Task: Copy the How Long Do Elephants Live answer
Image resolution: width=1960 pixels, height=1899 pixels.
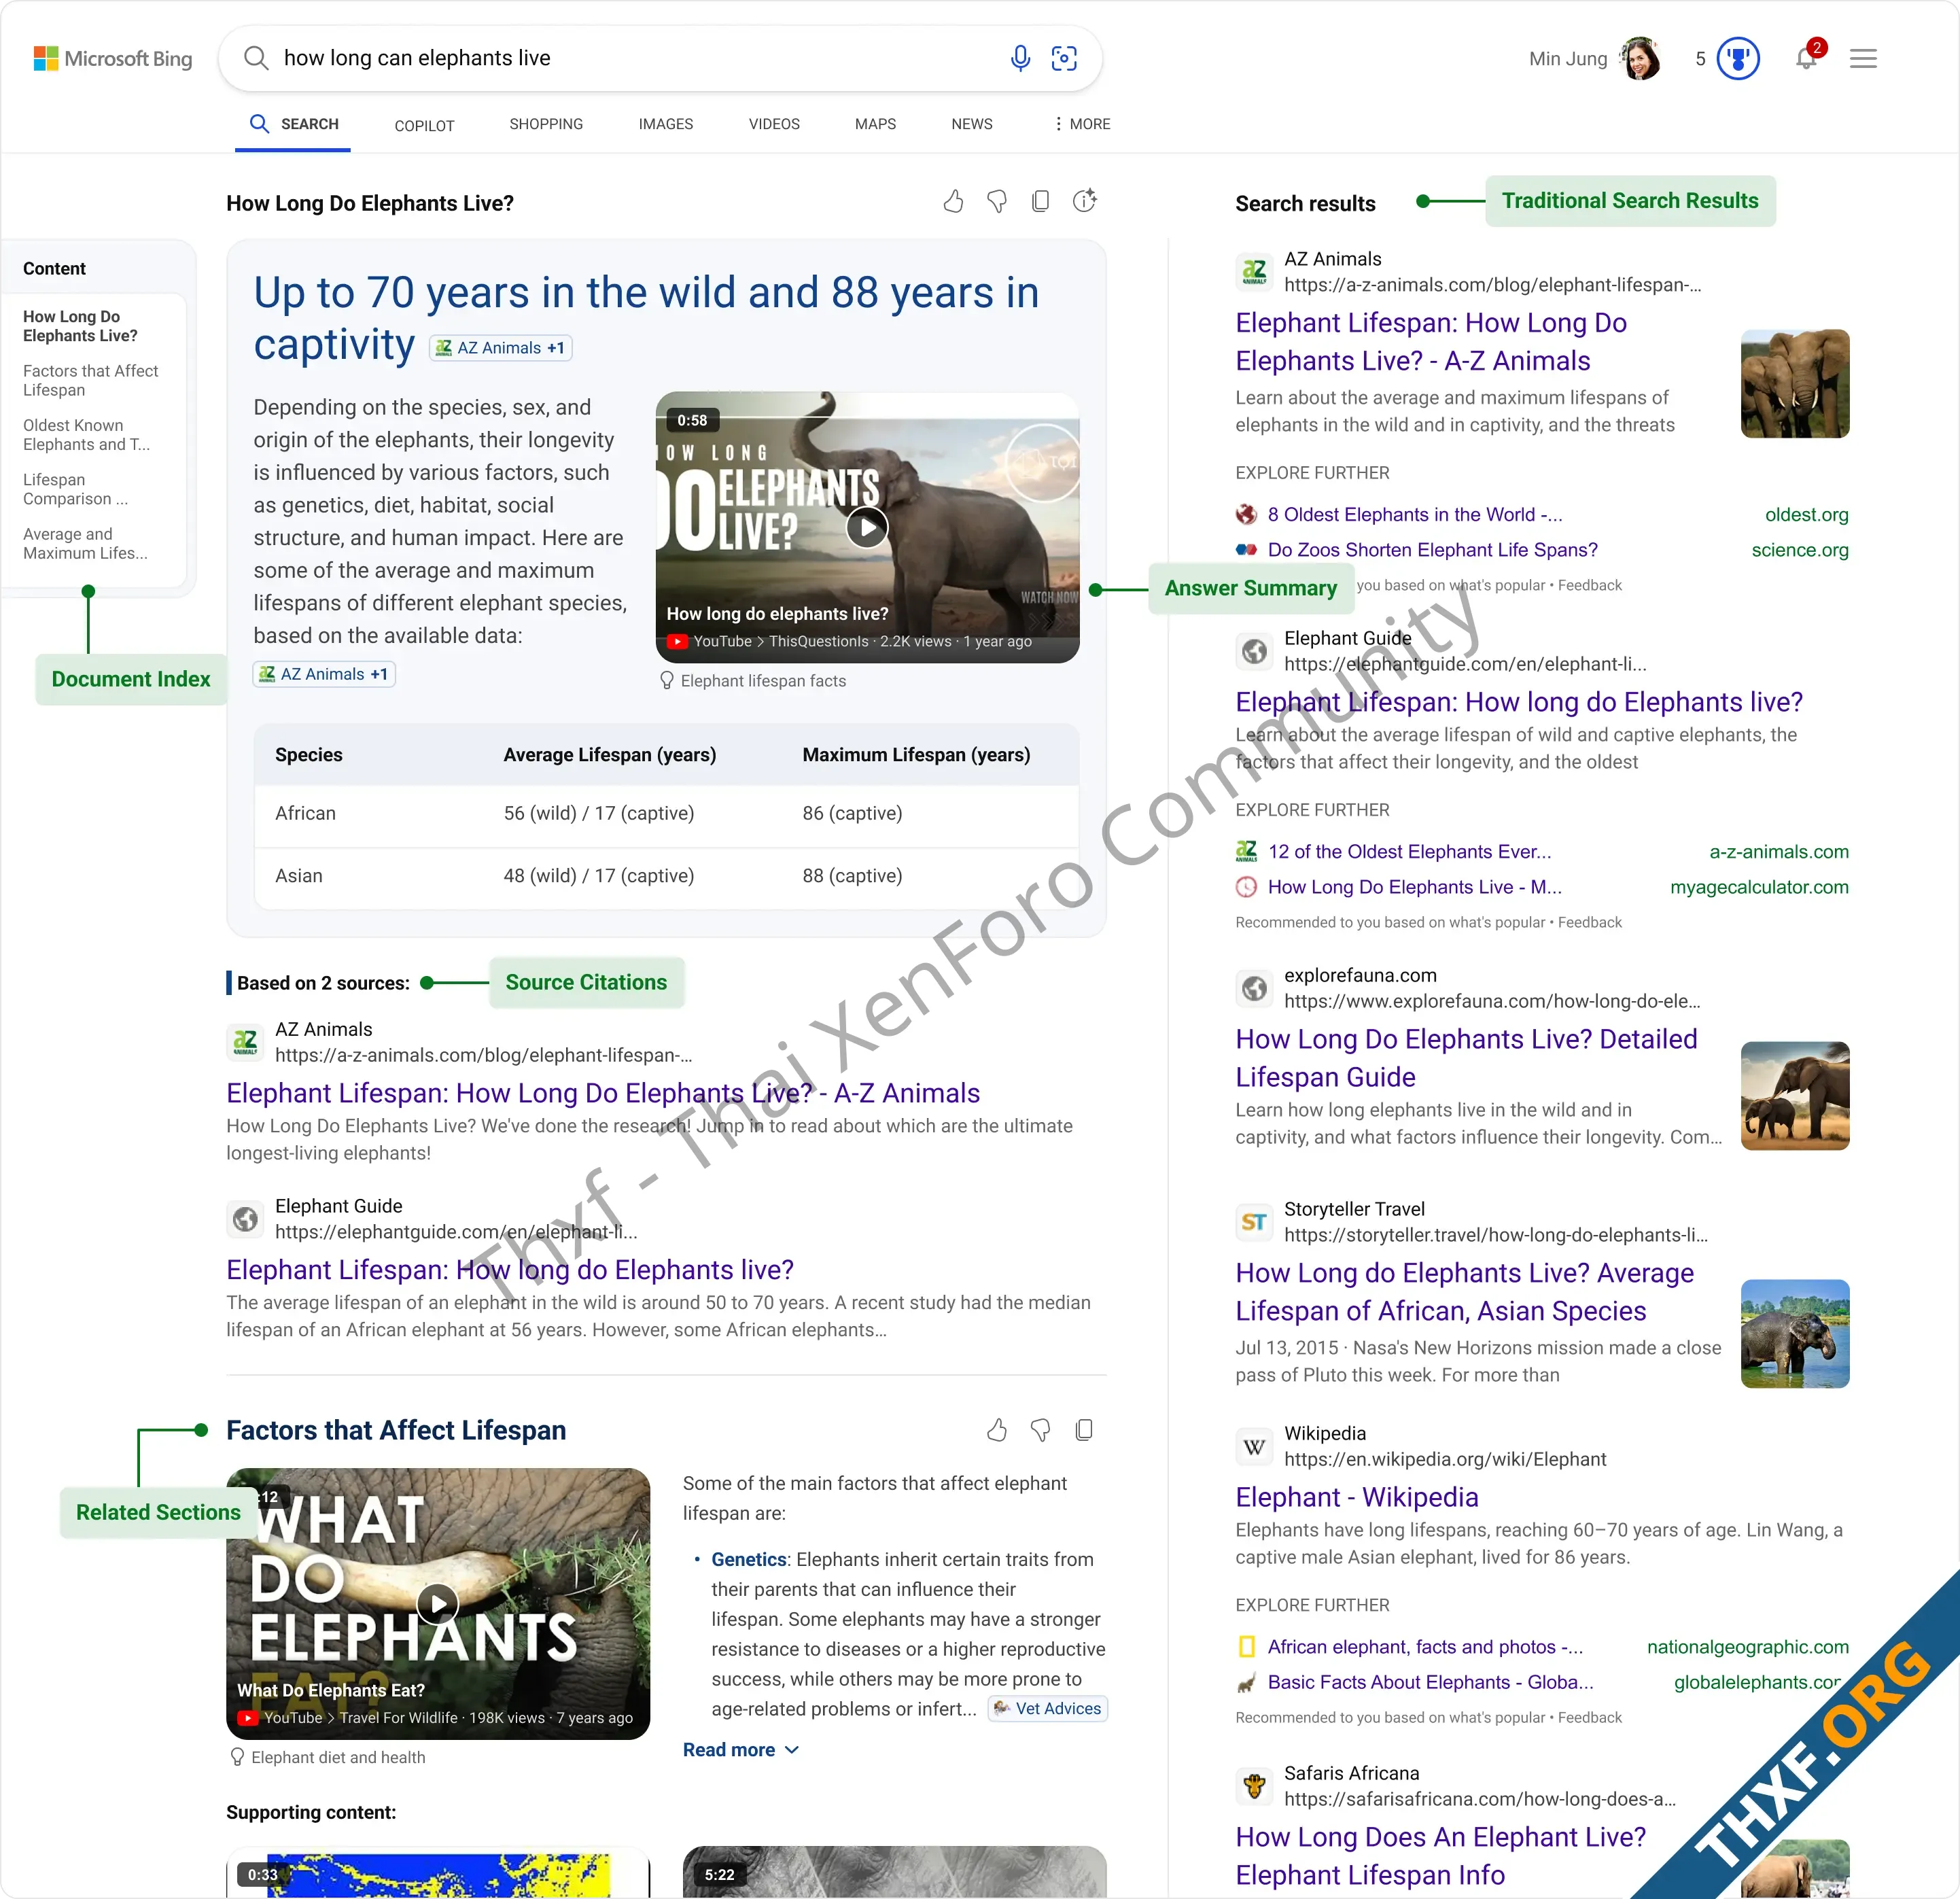Action: pyautogui.click(x=1040, y=202)
